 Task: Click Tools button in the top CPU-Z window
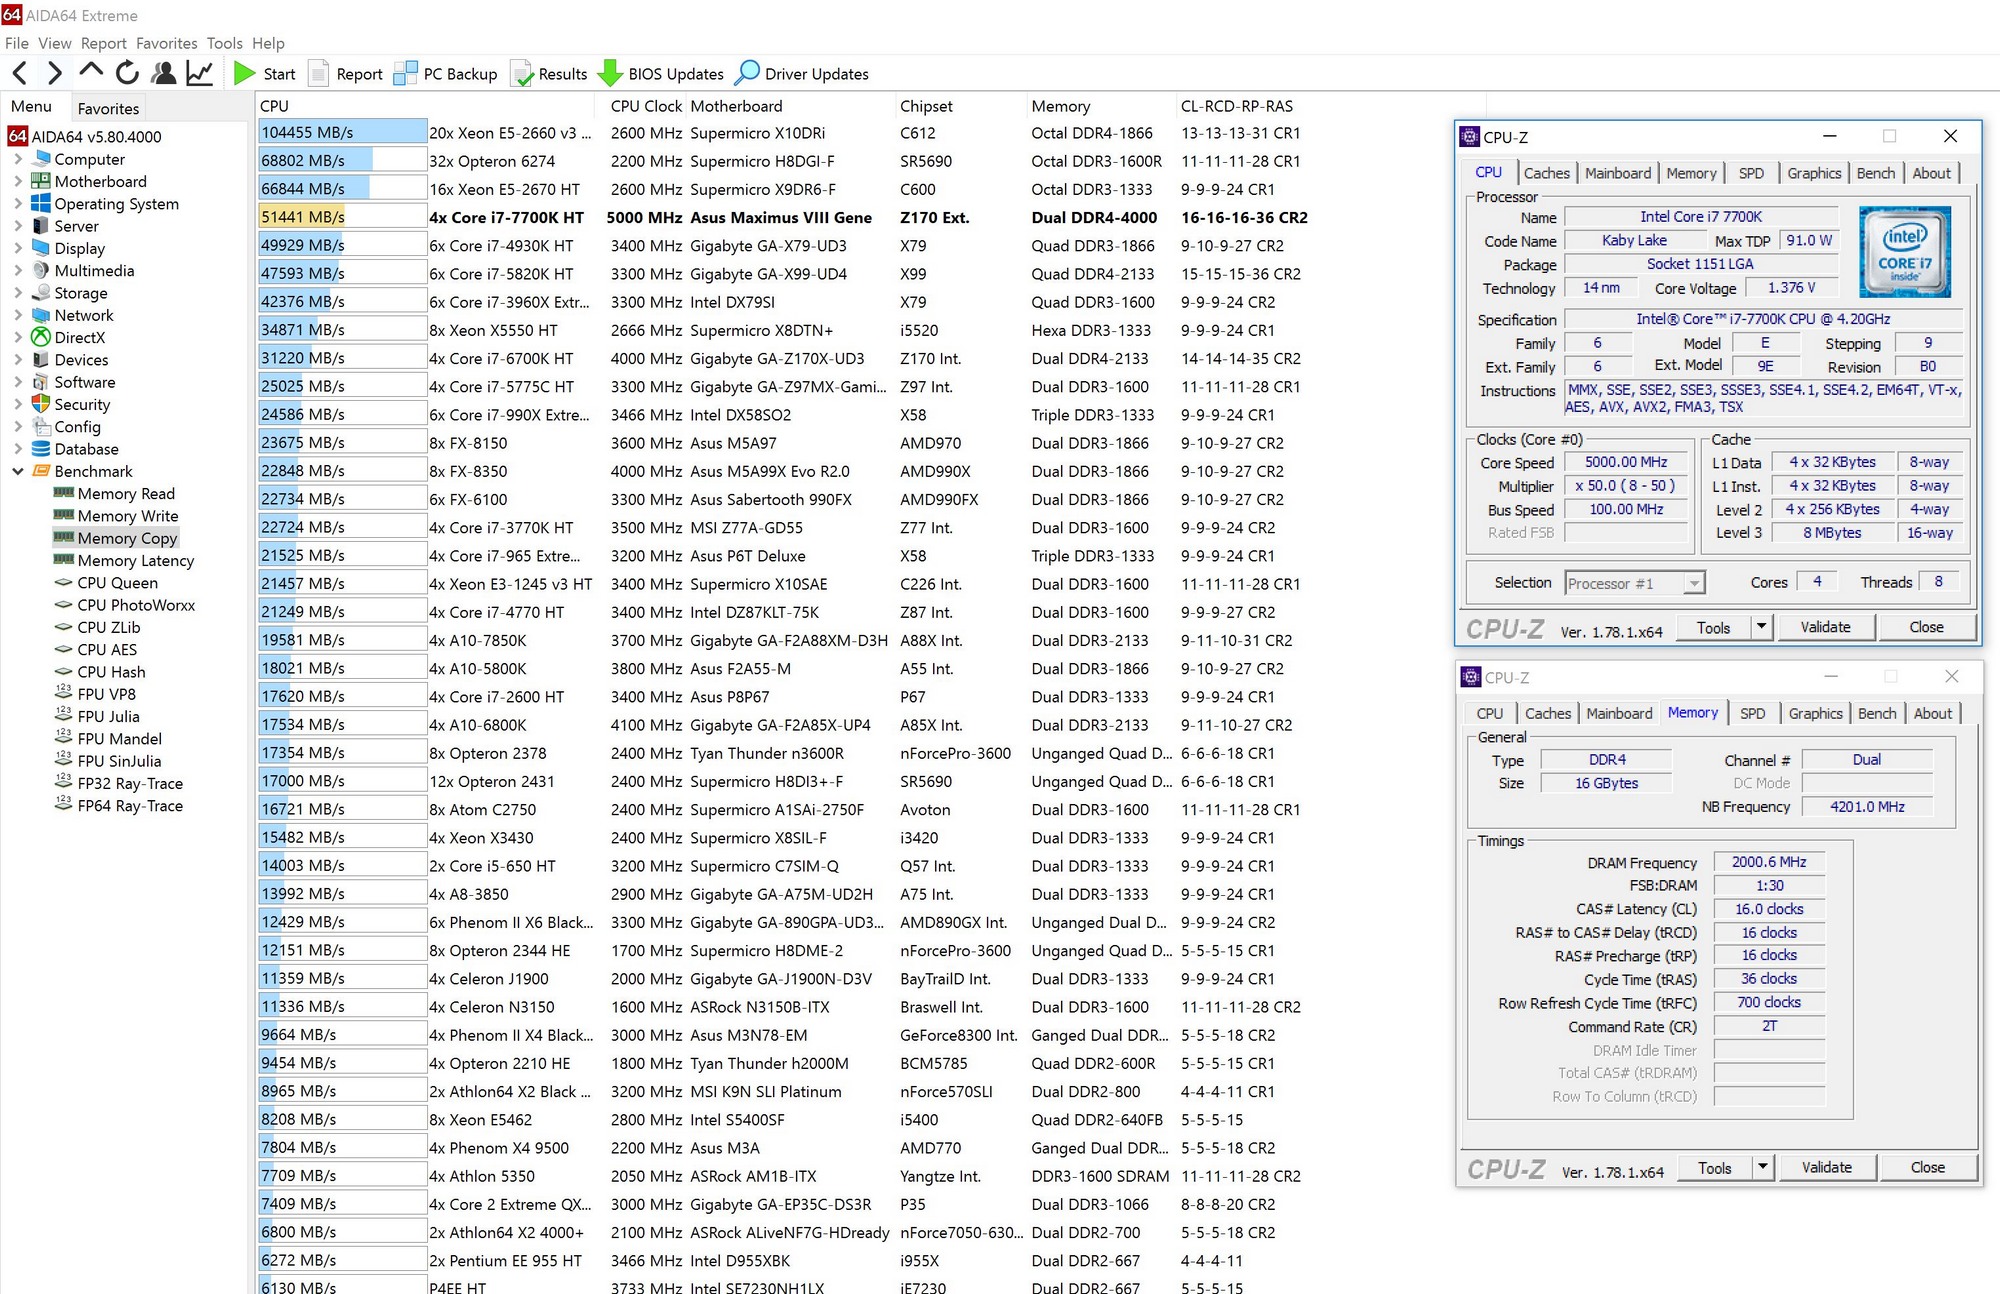point(1713,627)
